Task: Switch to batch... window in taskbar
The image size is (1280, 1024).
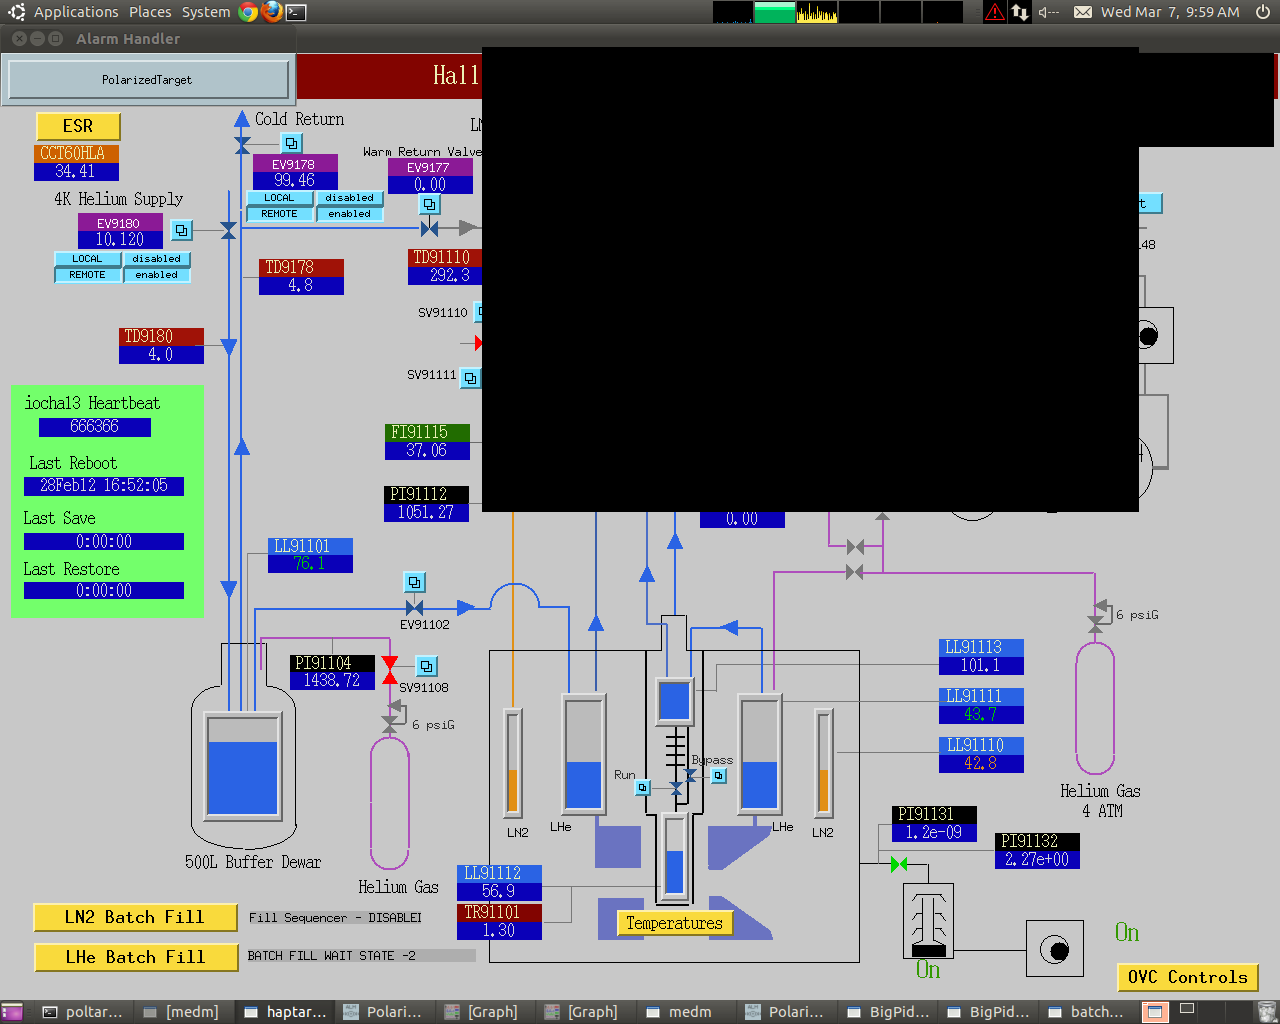Action: 1087,1012
